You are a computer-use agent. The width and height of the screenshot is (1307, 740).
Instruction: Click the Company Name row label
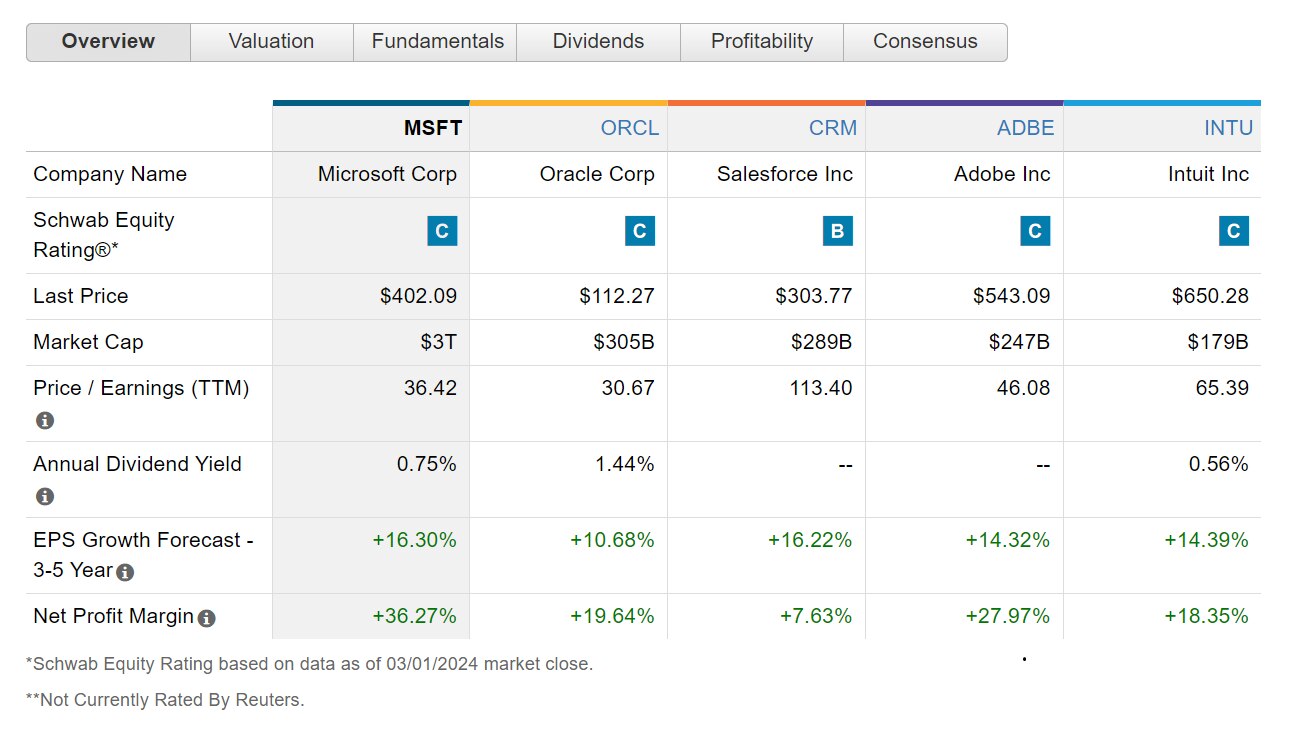(110, 174)
